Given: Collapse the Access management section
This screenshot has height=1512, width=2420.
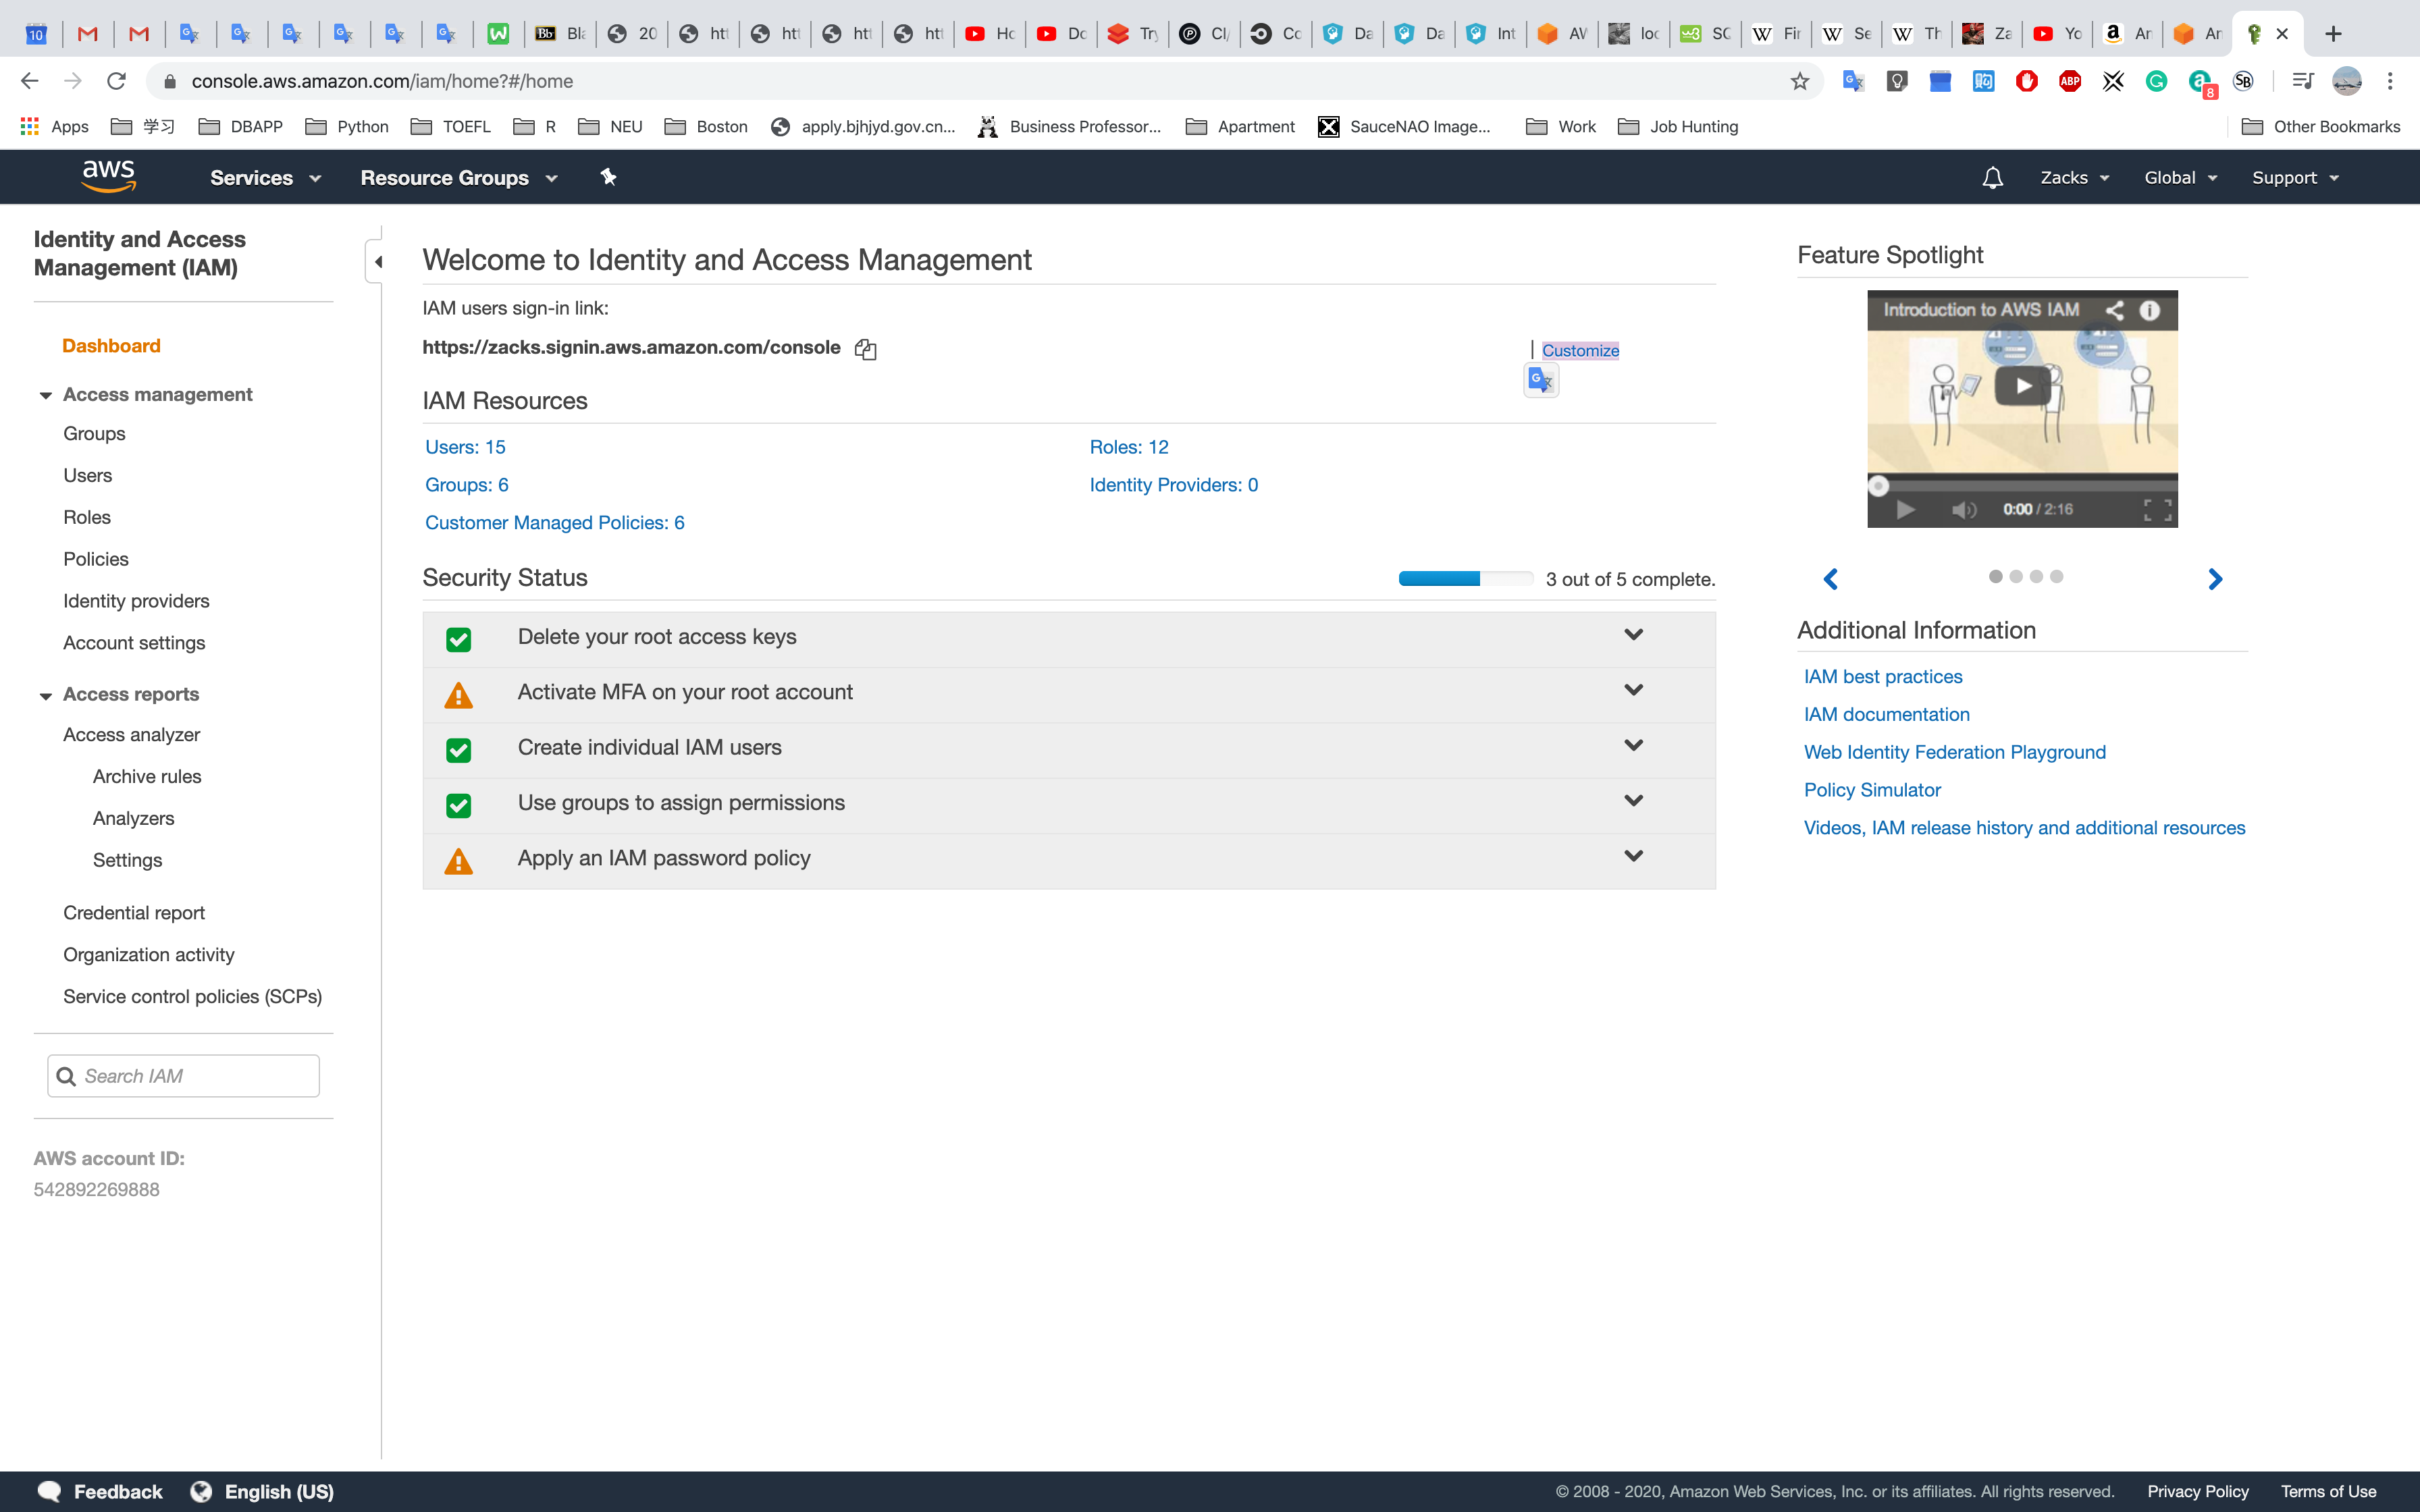Looking at the screenshot, I should [x=46, y=395].
